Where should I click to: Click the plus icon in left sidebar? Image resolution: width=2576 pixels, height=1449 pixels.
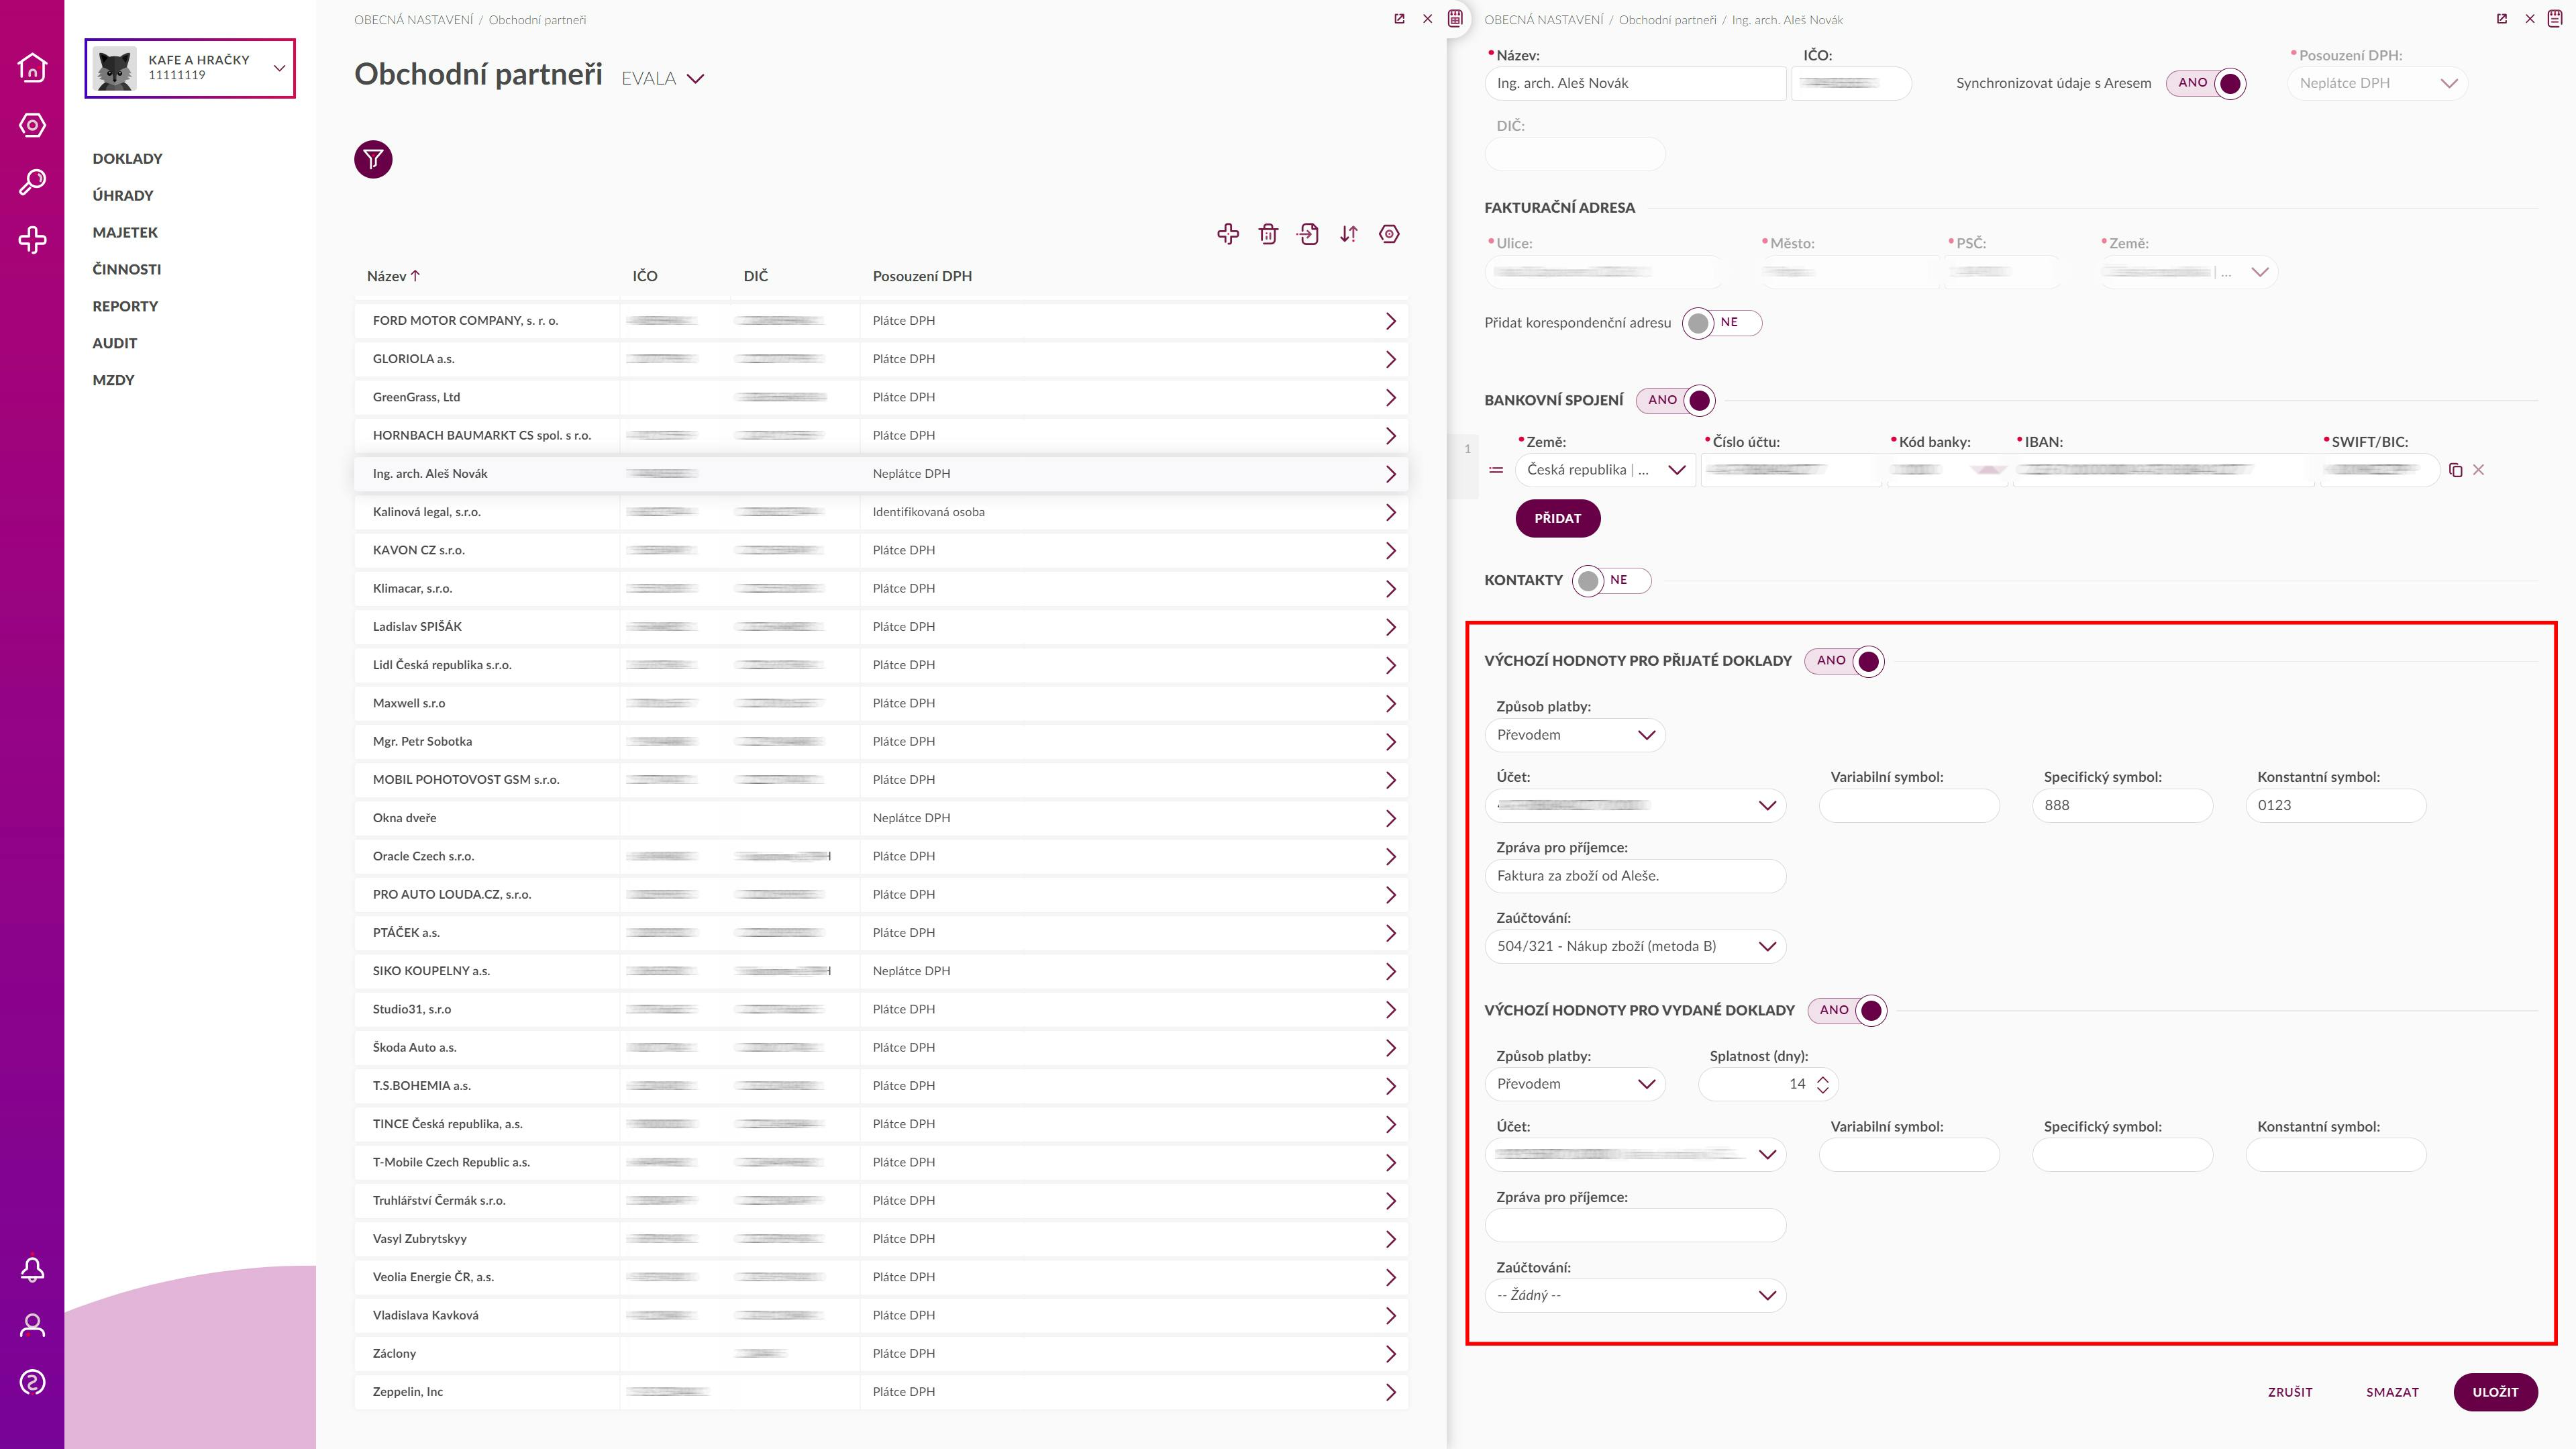(32, 239)
